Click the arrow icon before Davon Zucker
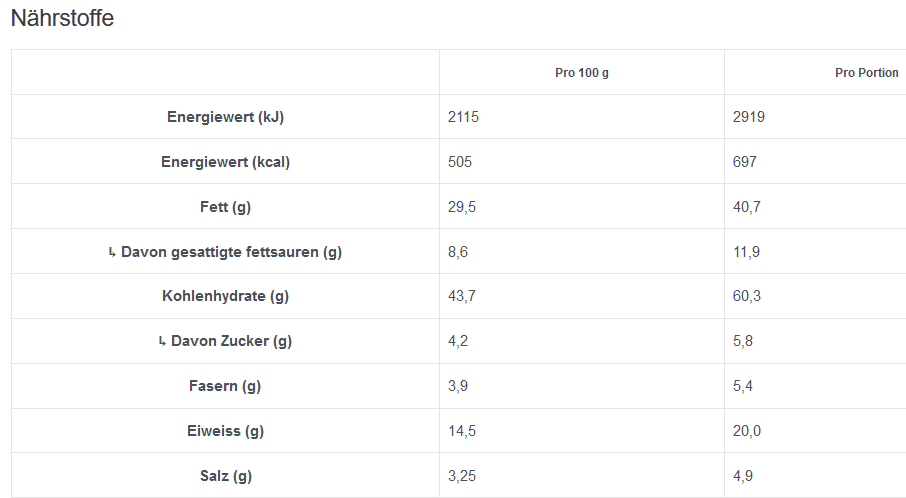Screen dimensions: 906x498 pos(162,341)
